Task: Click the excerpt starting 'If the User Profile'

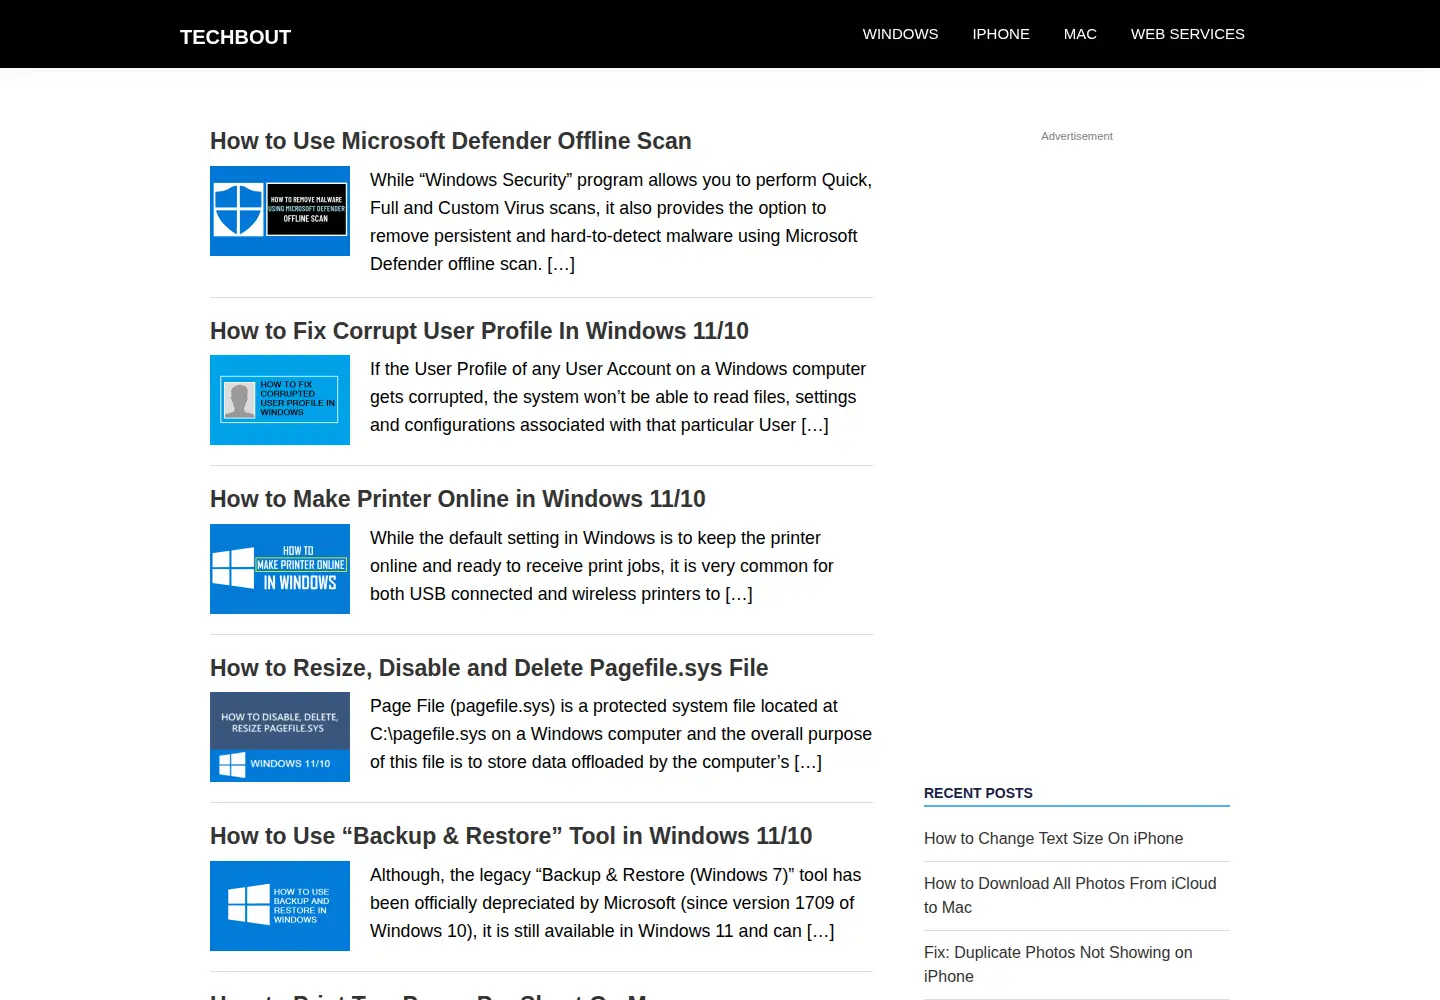Action: point(618,397)
